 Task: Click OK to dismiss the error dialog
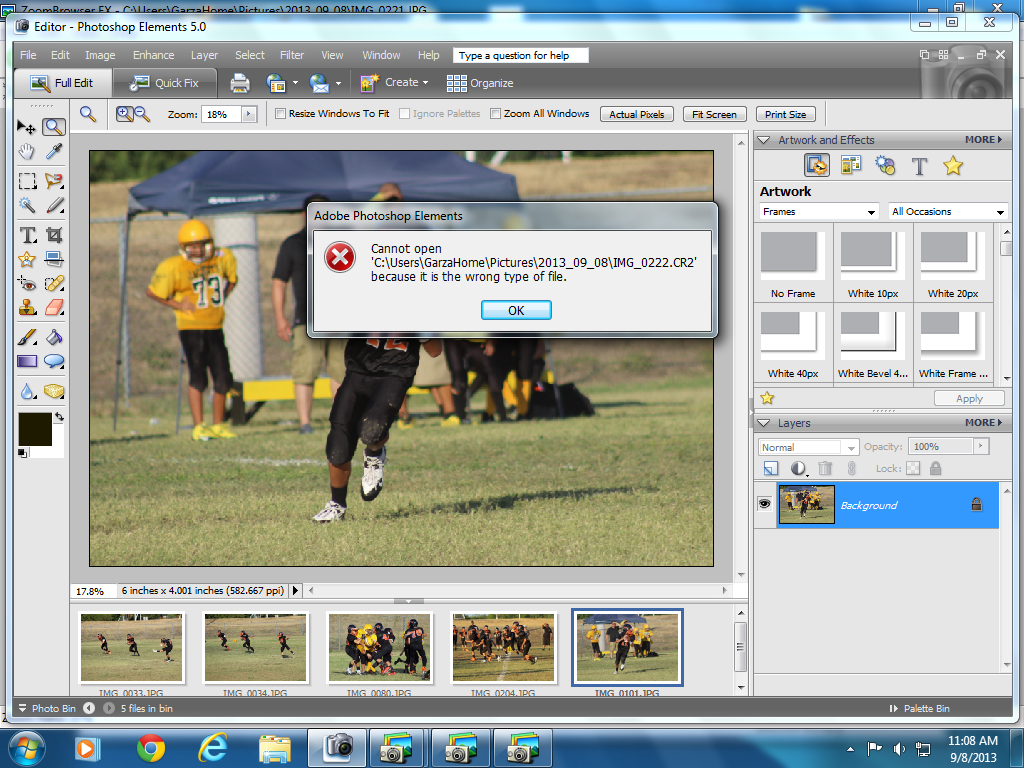pyautogui.click(x=516, y=310)
